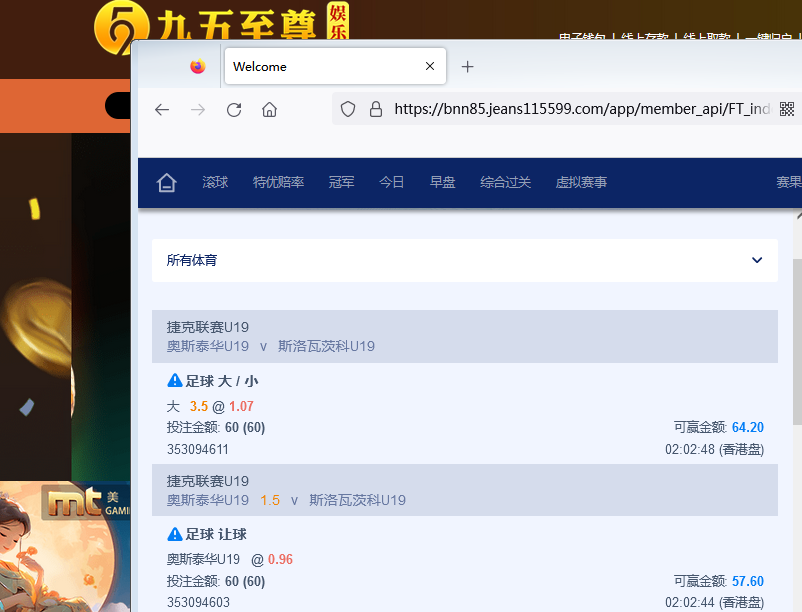Go to 综合过关 in navigation bar
Viewport: 802px width, 612px height.
click(x=505, y=183)
